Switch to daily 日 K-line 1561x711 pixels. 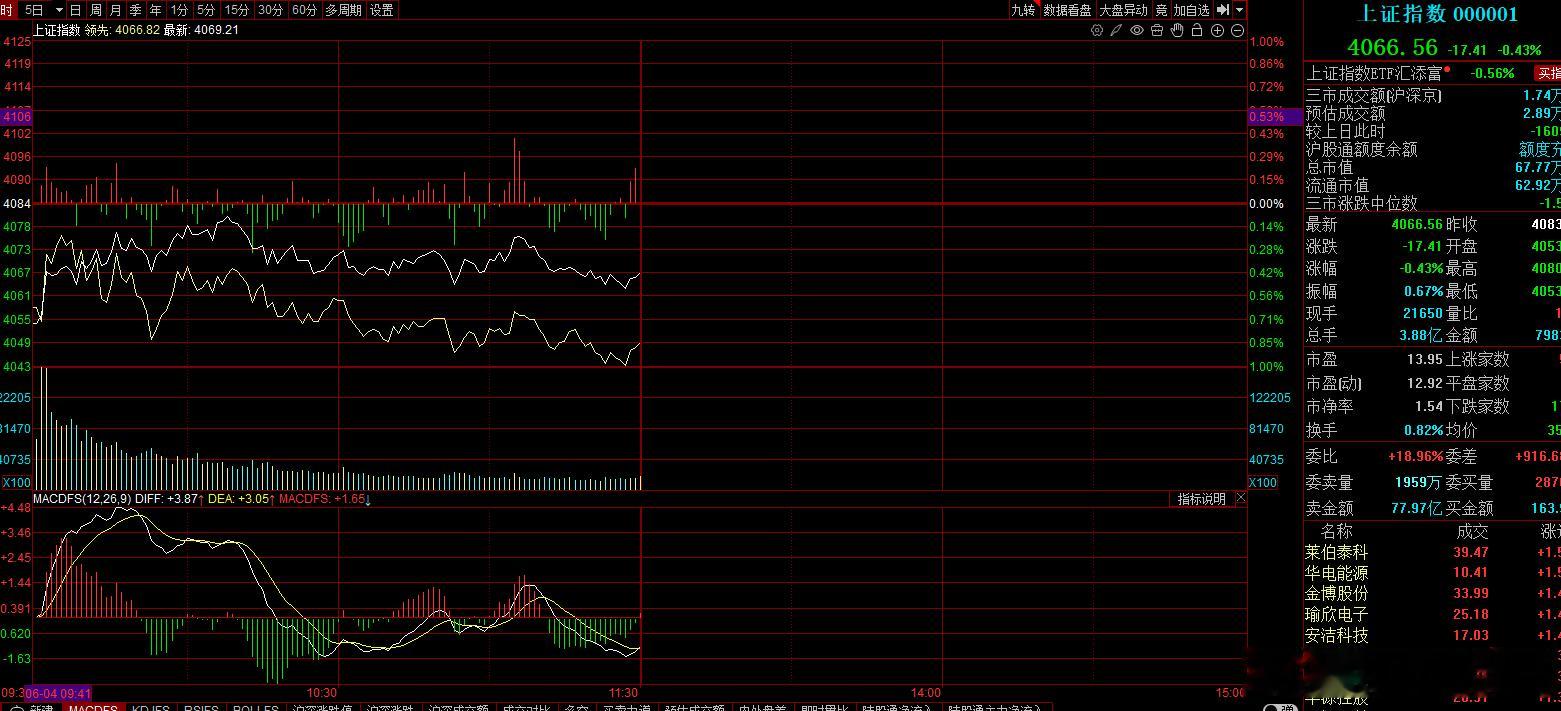click(76, 10)
